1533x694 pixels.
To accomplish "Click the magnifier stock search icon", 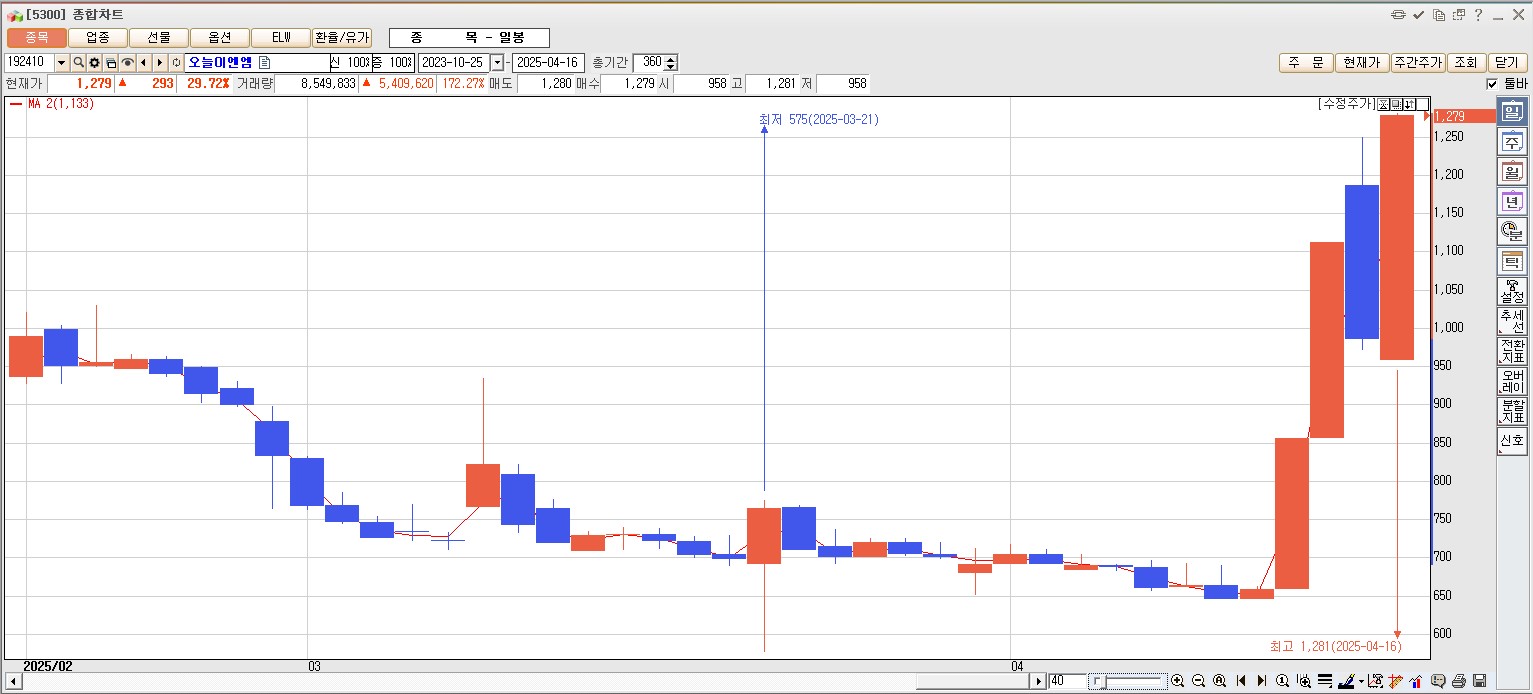I will (x=78, y=63).
